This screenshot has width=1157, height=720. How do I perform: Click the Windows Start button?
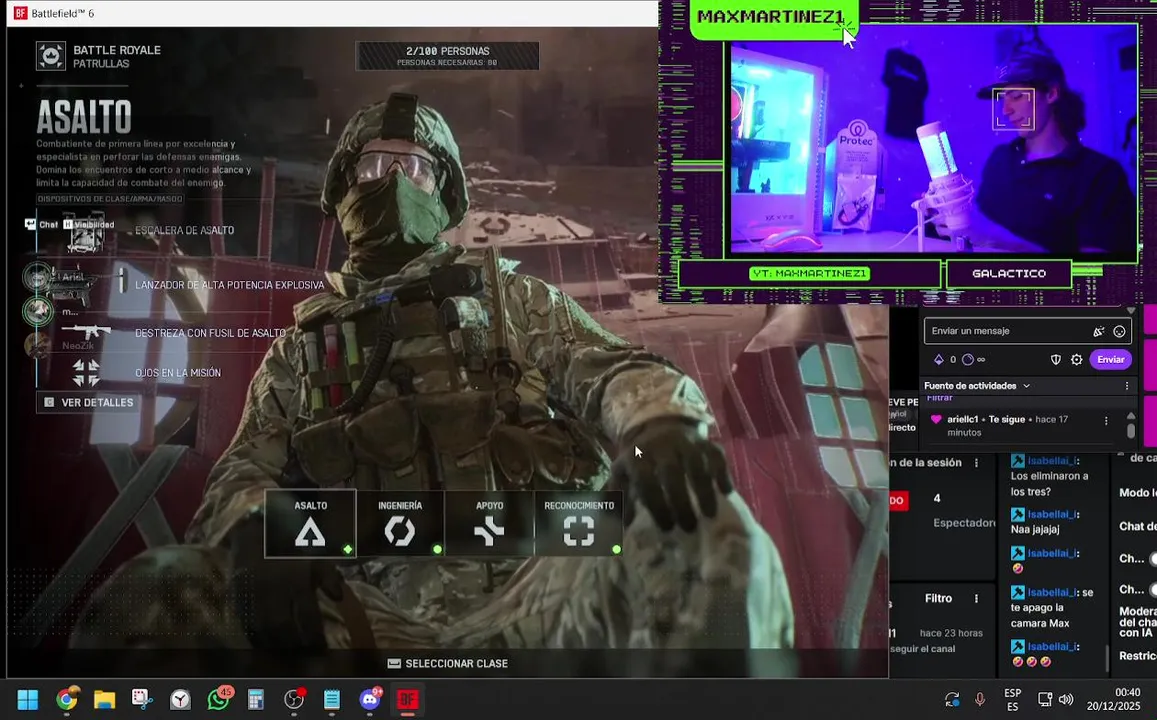point(28,699)
